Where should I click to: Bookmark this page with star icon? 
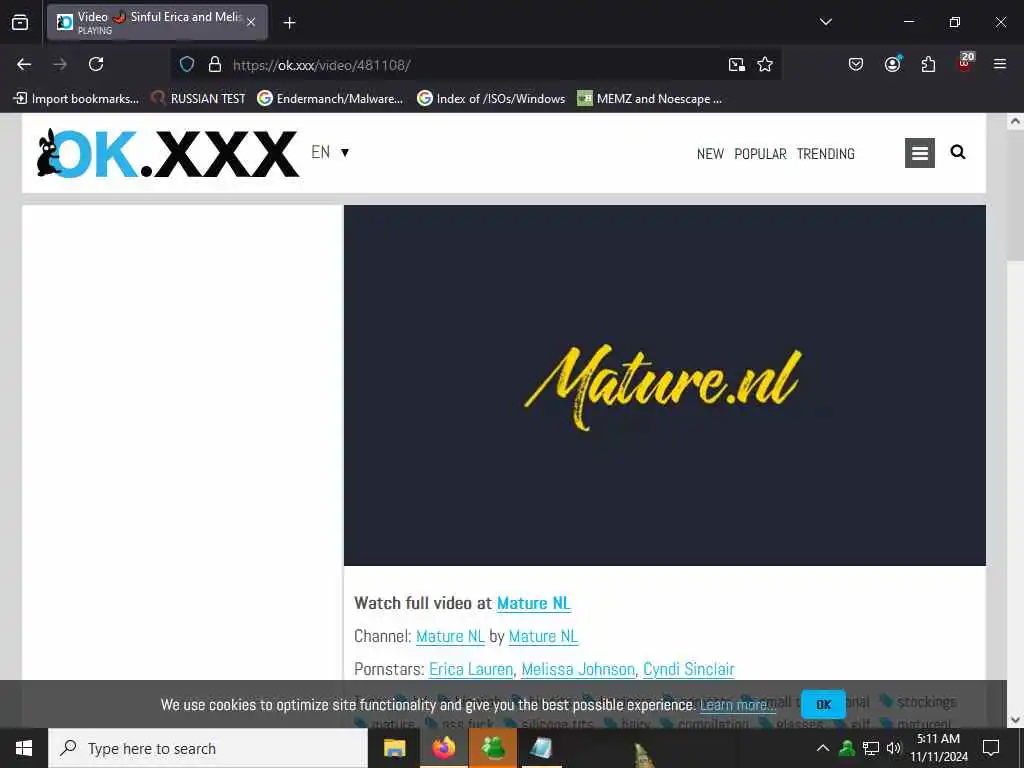pos(765,64)
